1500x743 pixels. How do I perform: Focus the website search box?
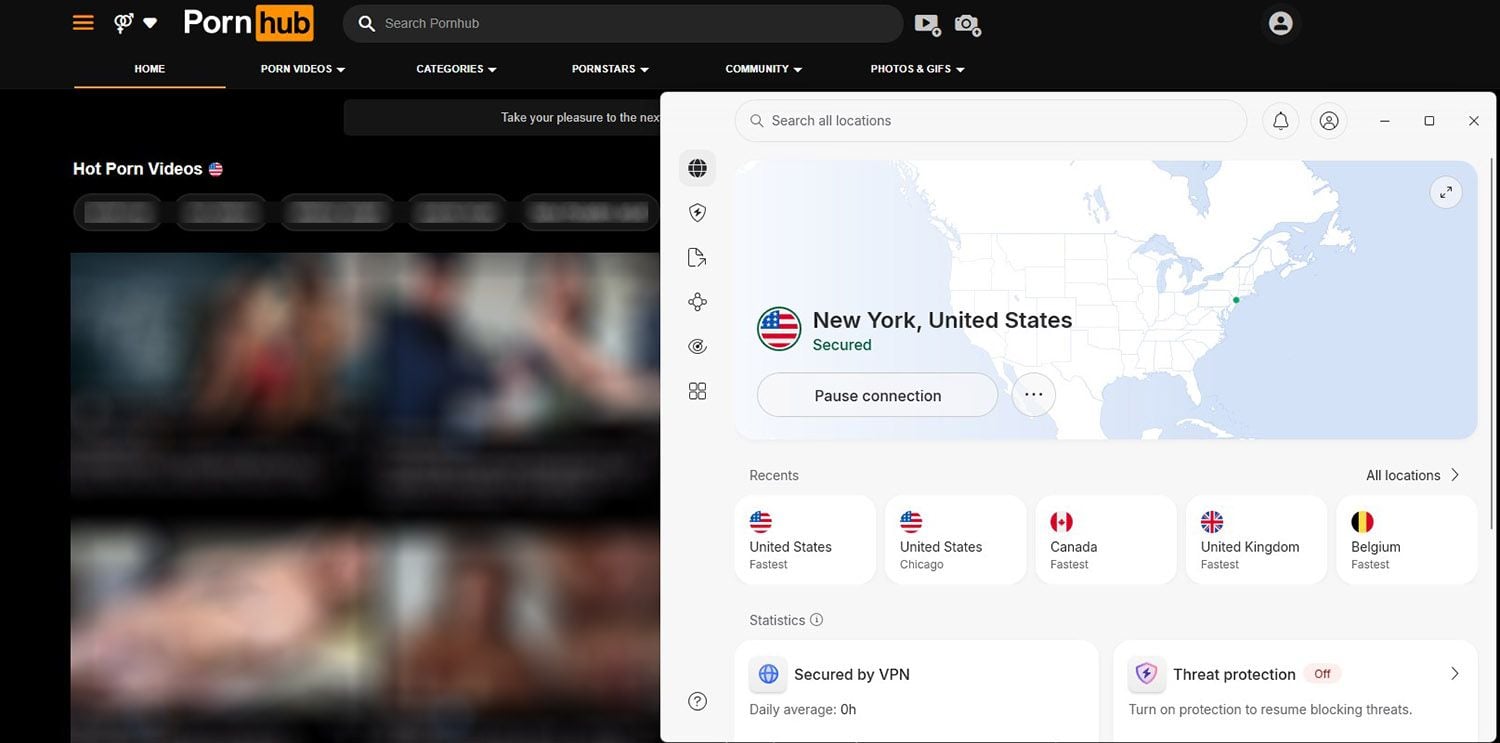coord(622,23)
